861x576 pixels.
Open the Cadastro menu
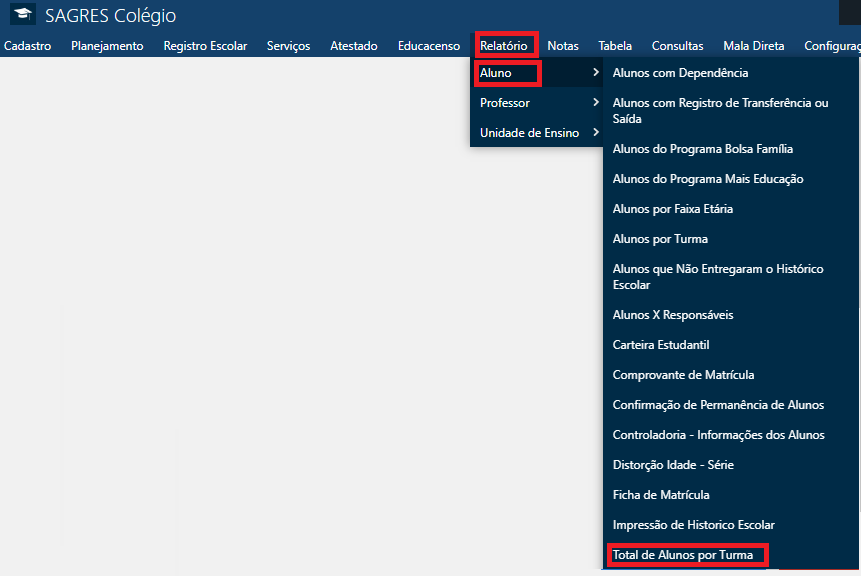click(x=28, y=46)
